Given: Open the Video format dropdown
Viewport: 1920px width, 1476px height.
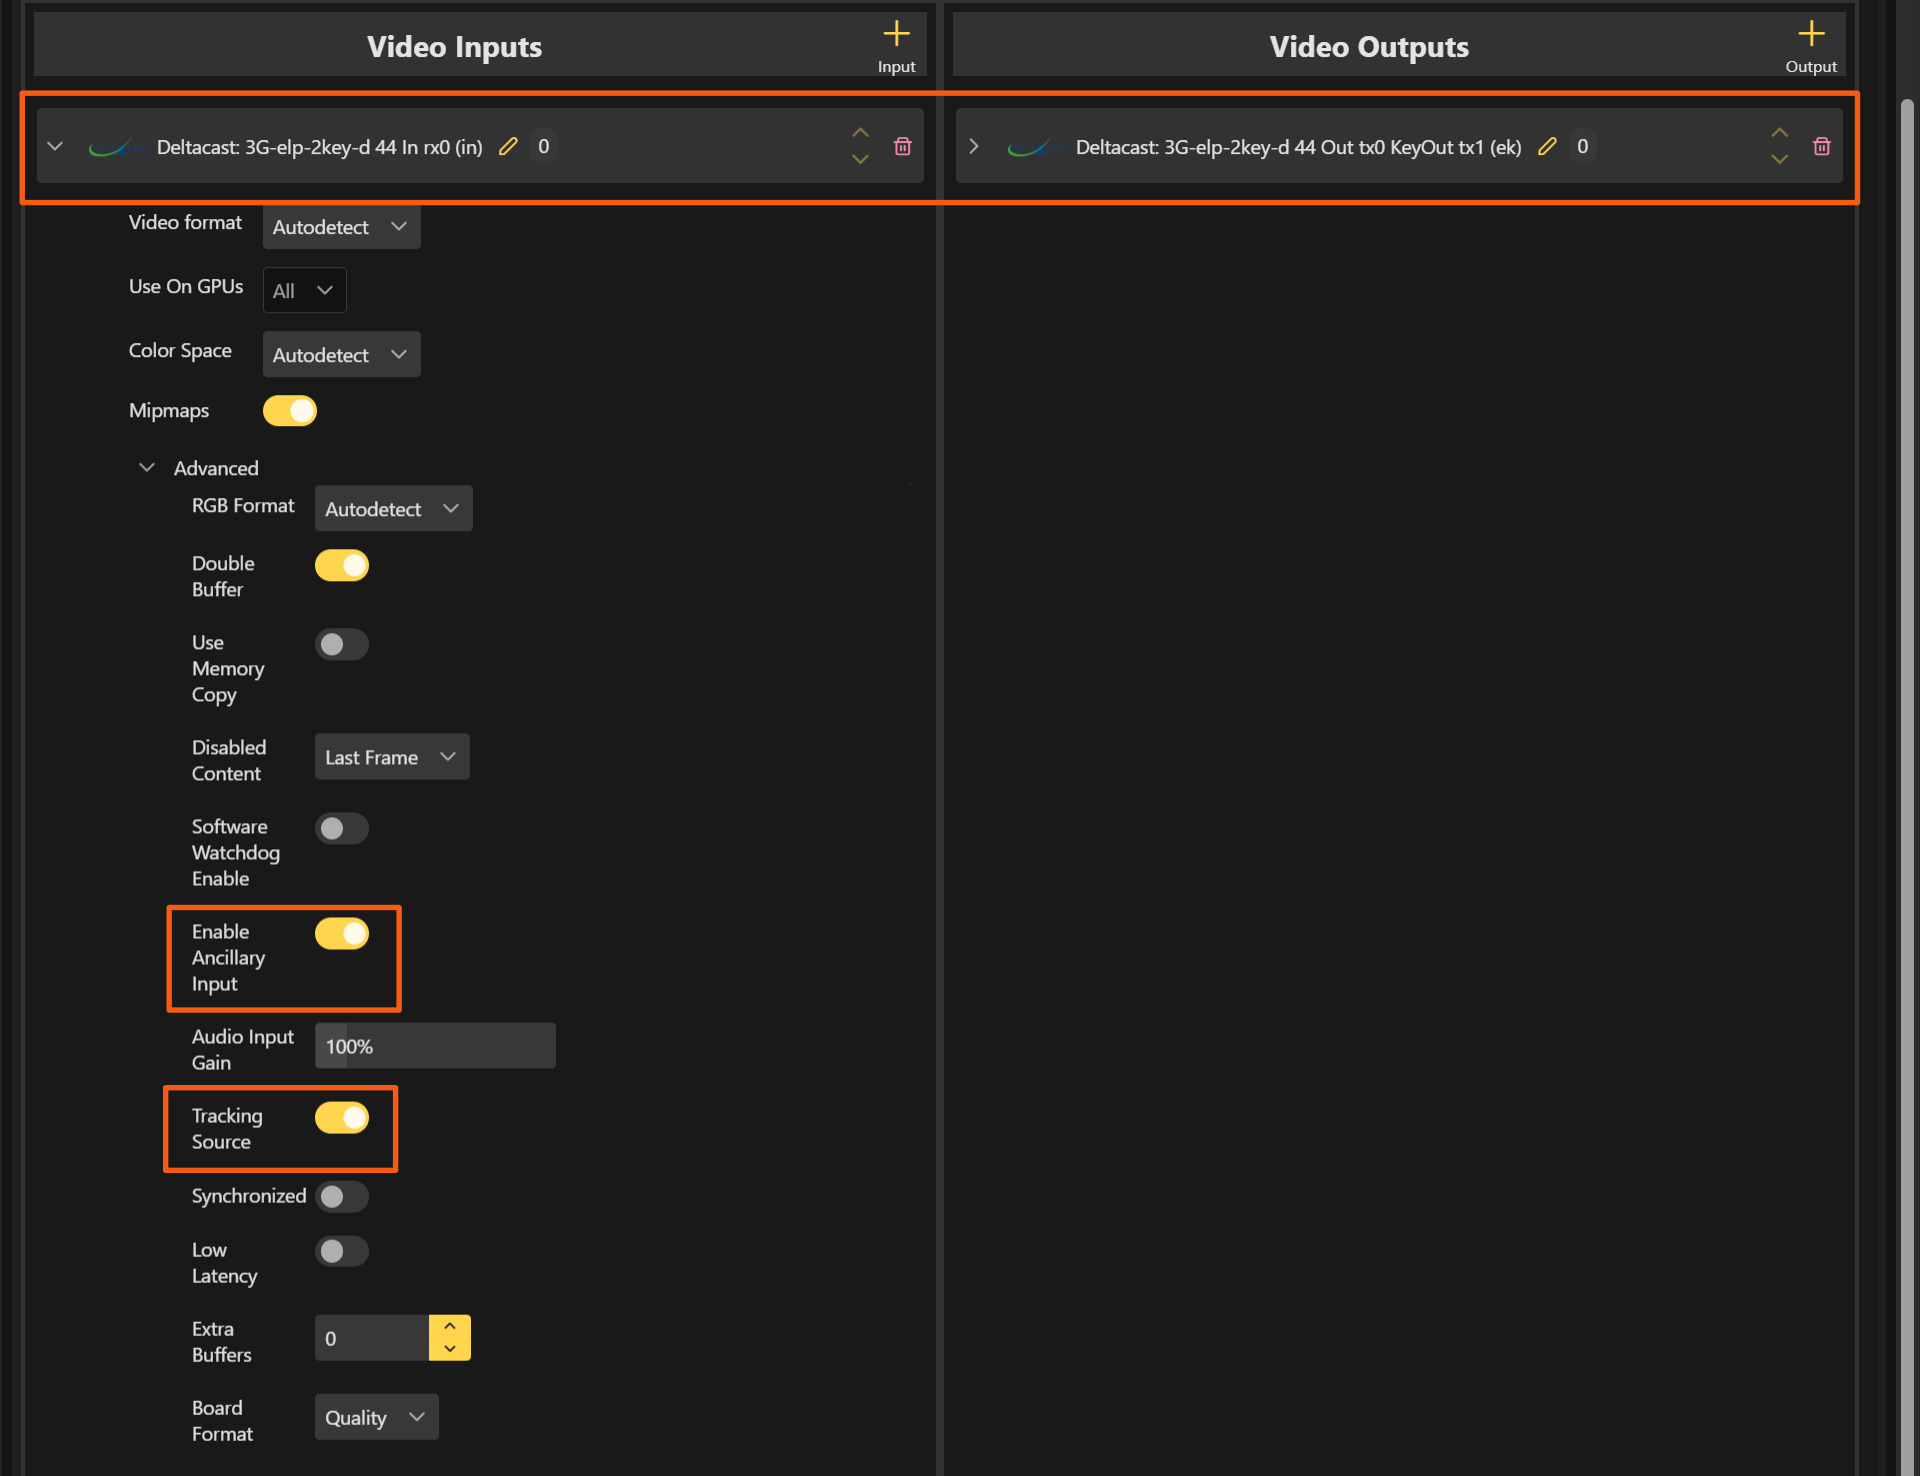Looking at the screenshot, I should coord(341,227).
